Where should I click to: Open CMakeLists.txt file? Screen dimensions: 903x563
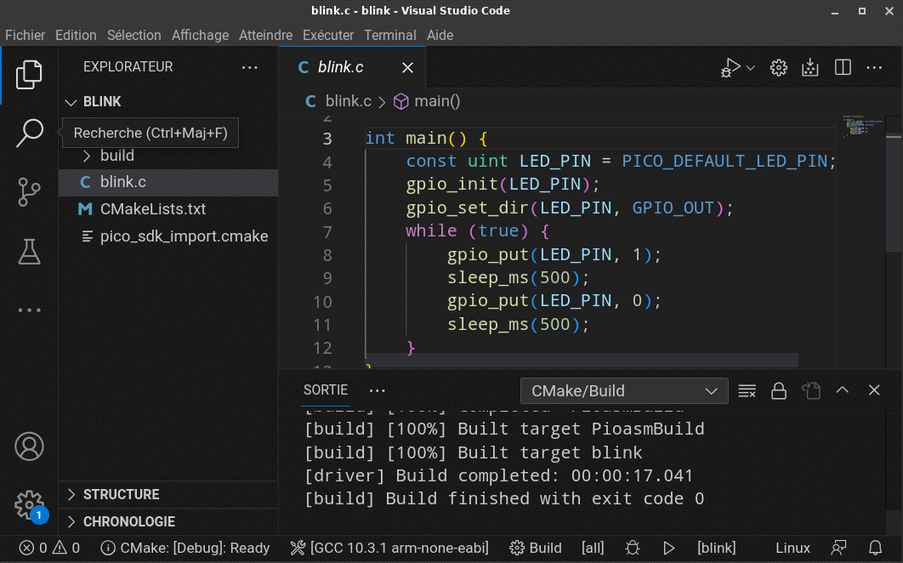pos(168,210)
